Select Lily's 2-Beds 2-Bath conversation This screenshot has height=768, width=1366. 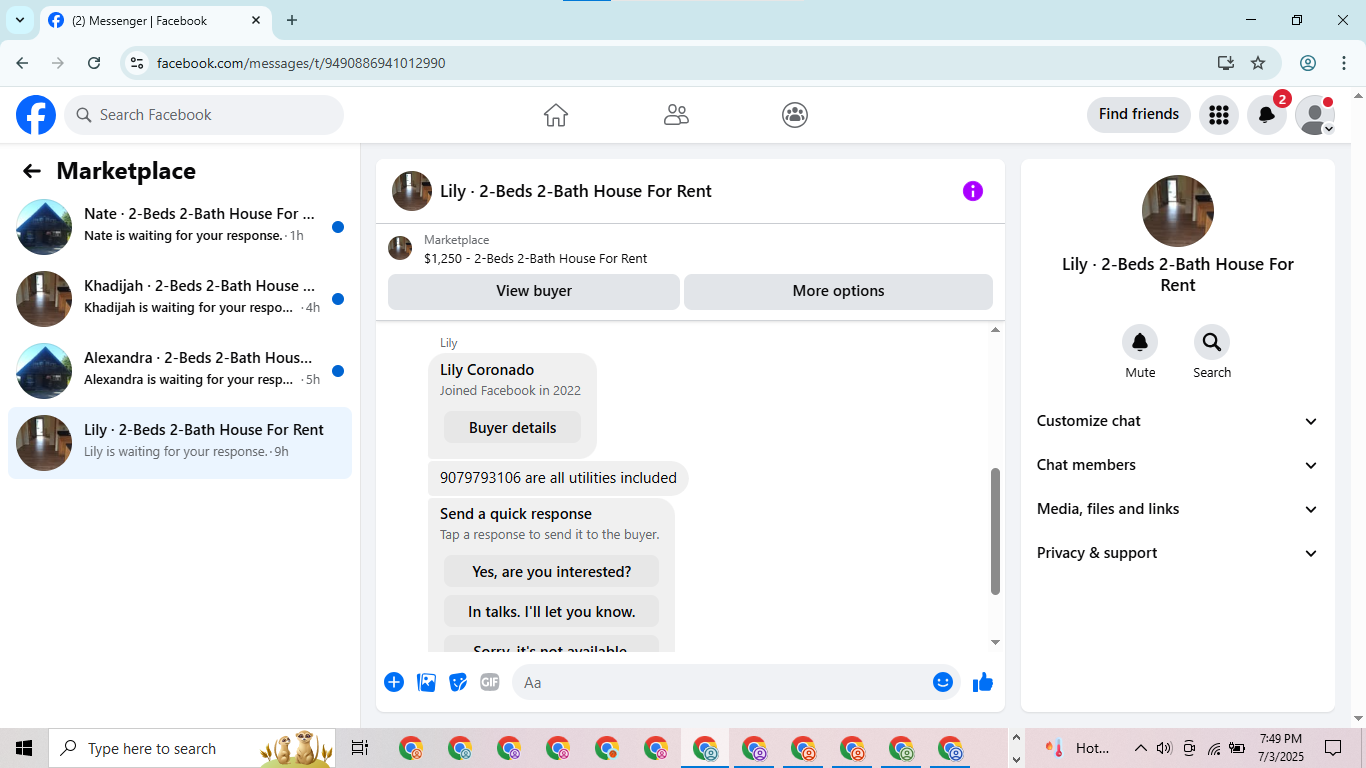pos(180,443)
